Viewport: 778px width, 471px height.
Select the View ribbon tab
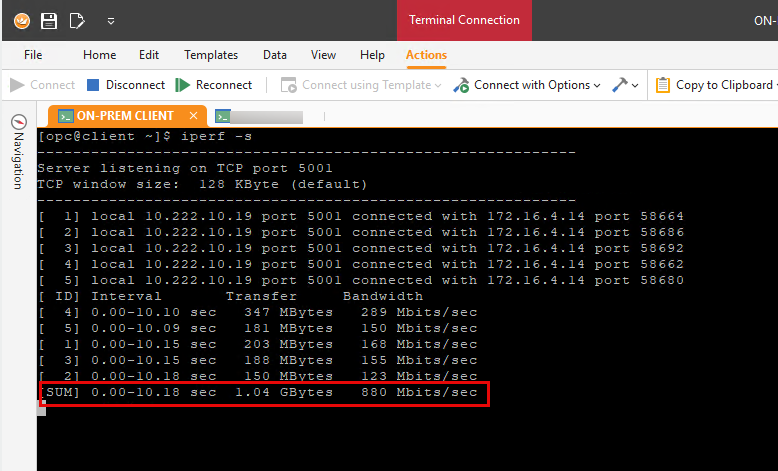coord(323,55)
